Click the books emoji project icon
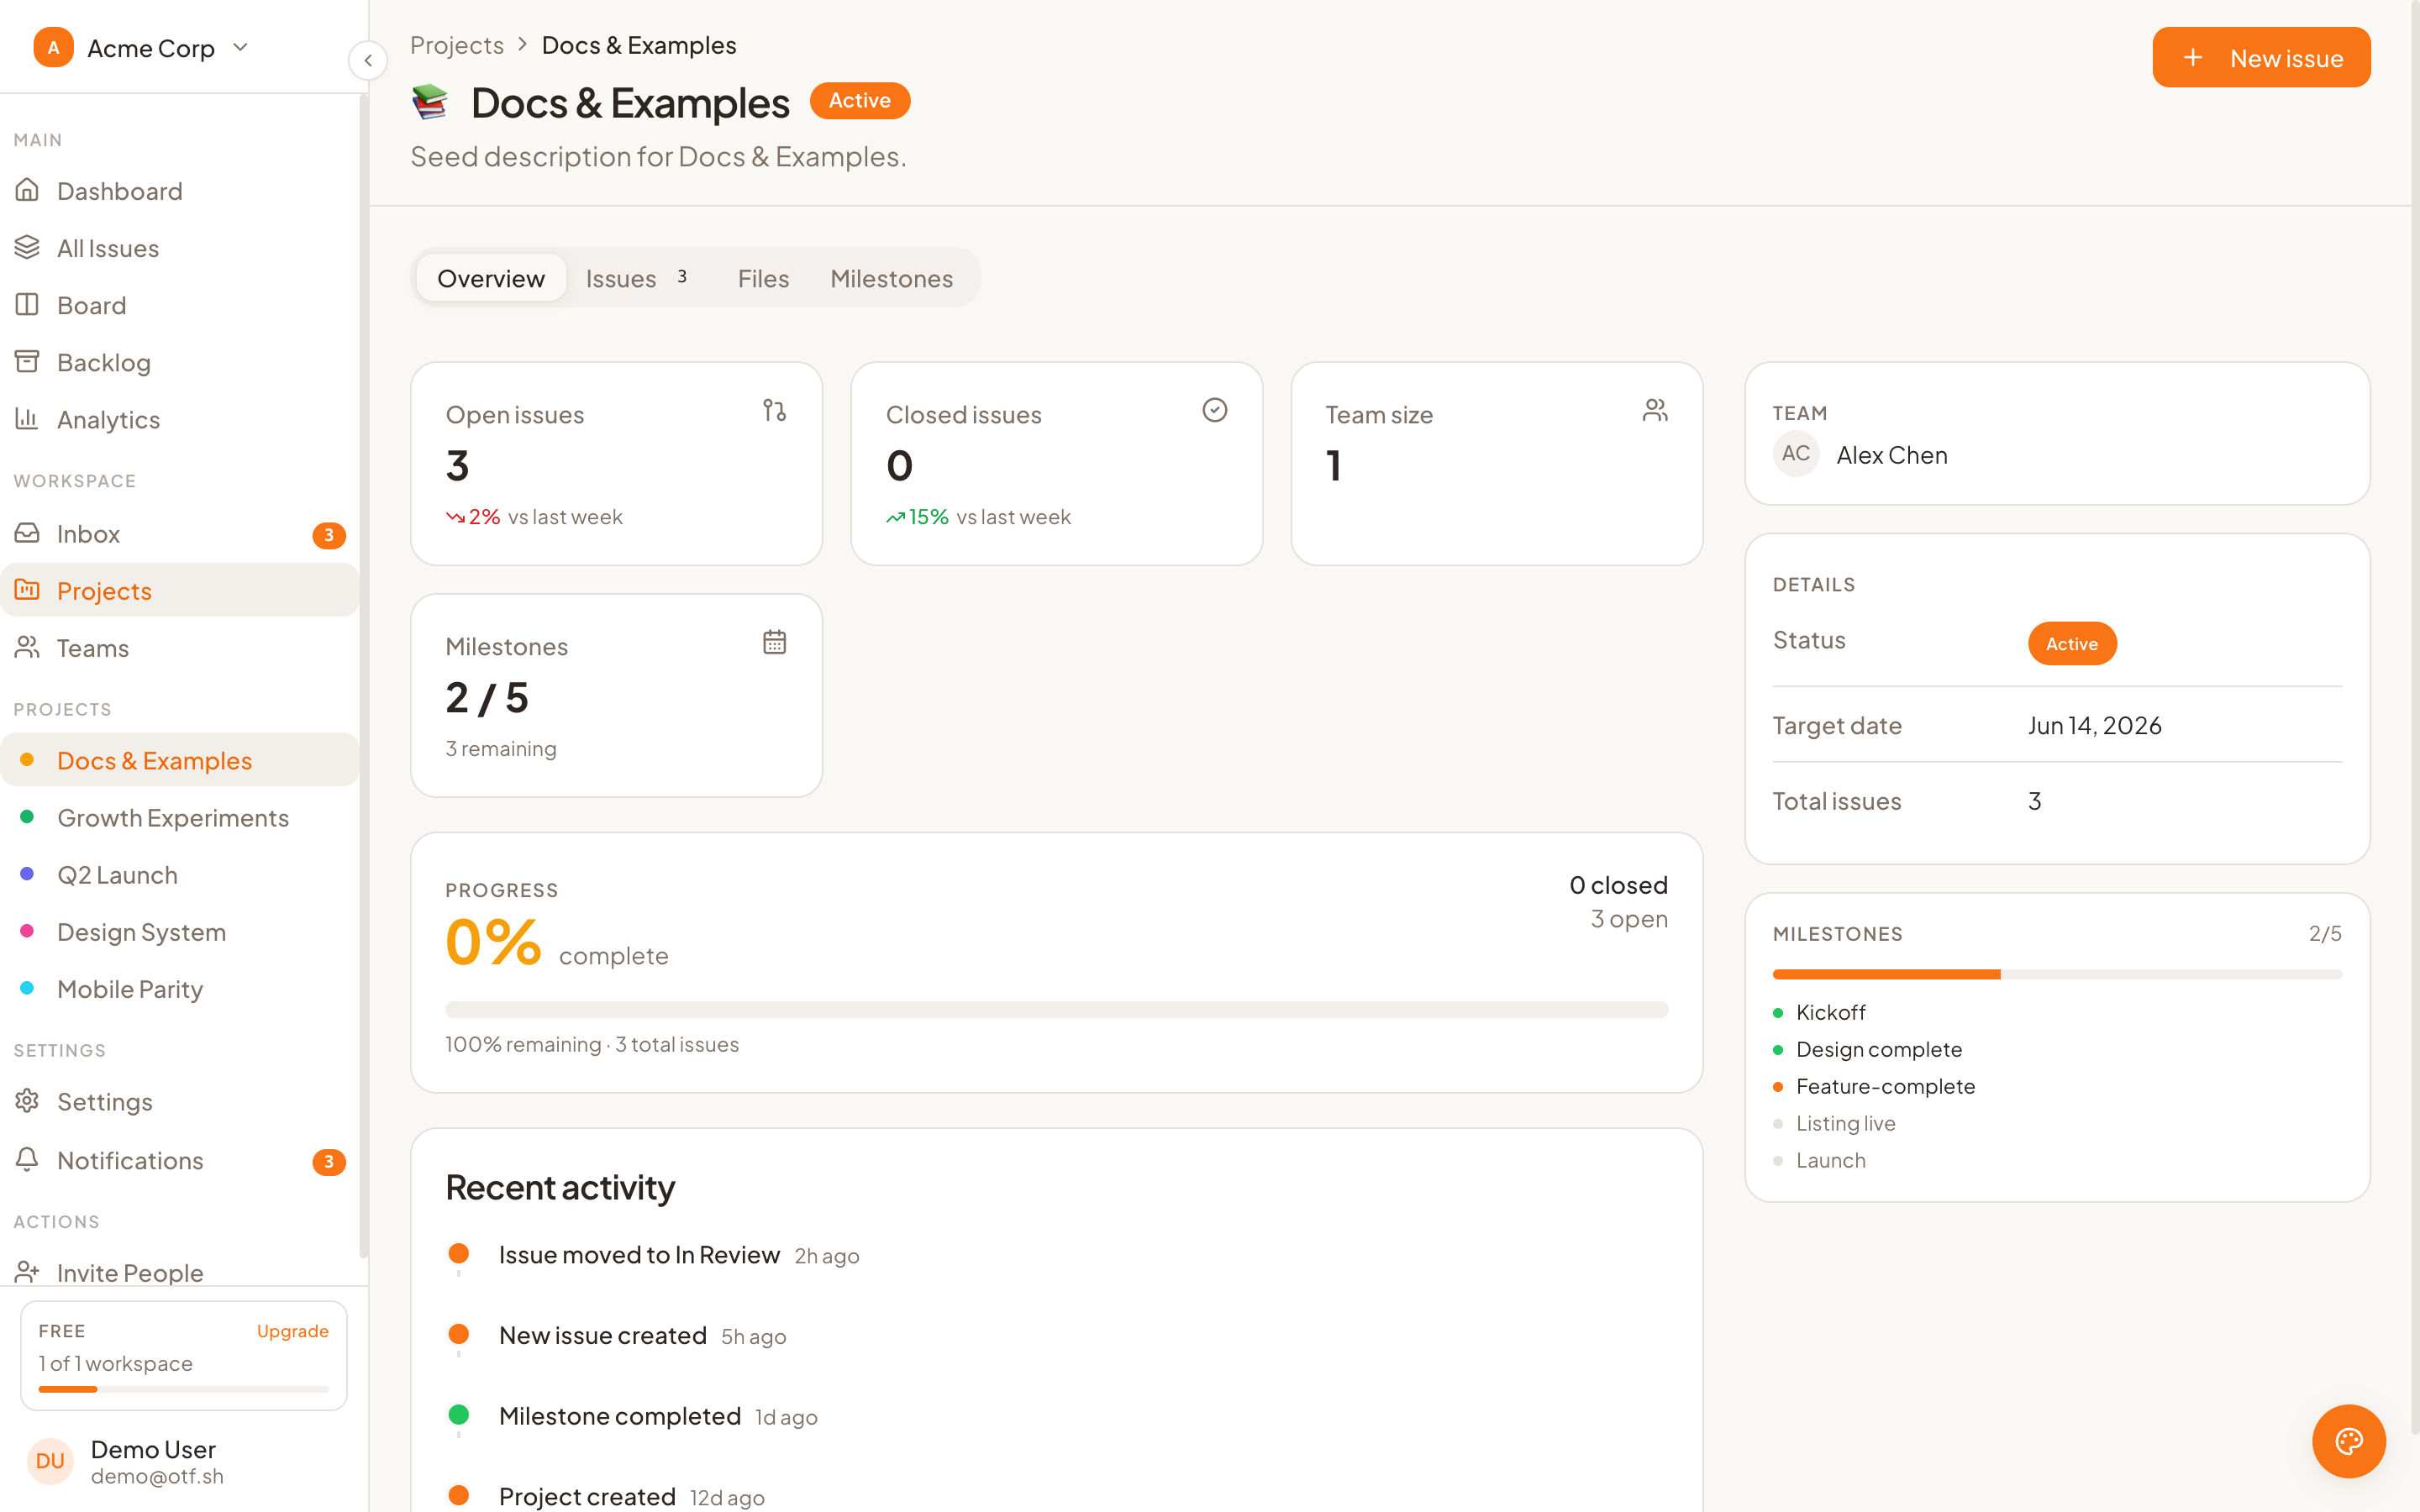 430,102
